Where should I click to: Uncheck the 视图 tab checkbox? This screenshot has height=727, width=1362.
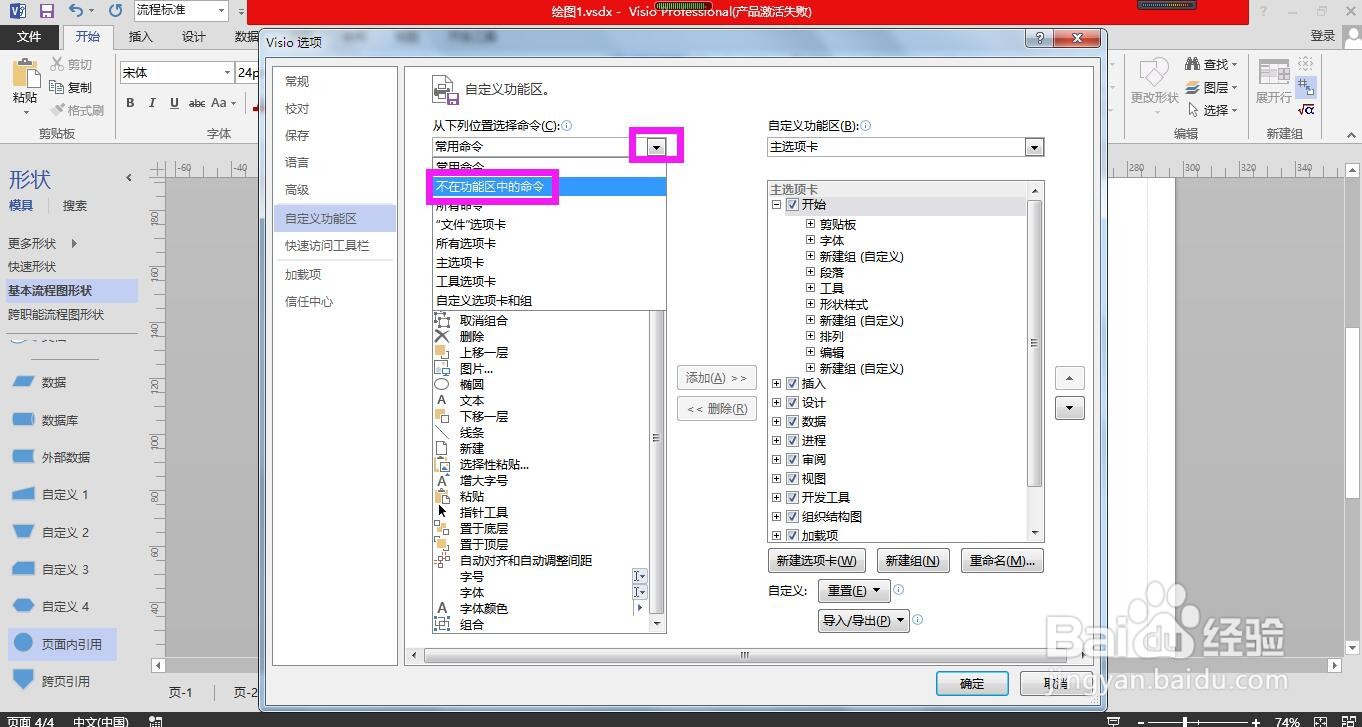(x=792, y=478)
